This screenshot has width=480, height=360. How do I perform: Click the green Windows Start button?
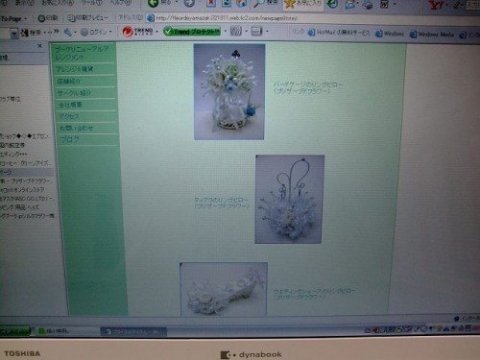click(15, 331)
